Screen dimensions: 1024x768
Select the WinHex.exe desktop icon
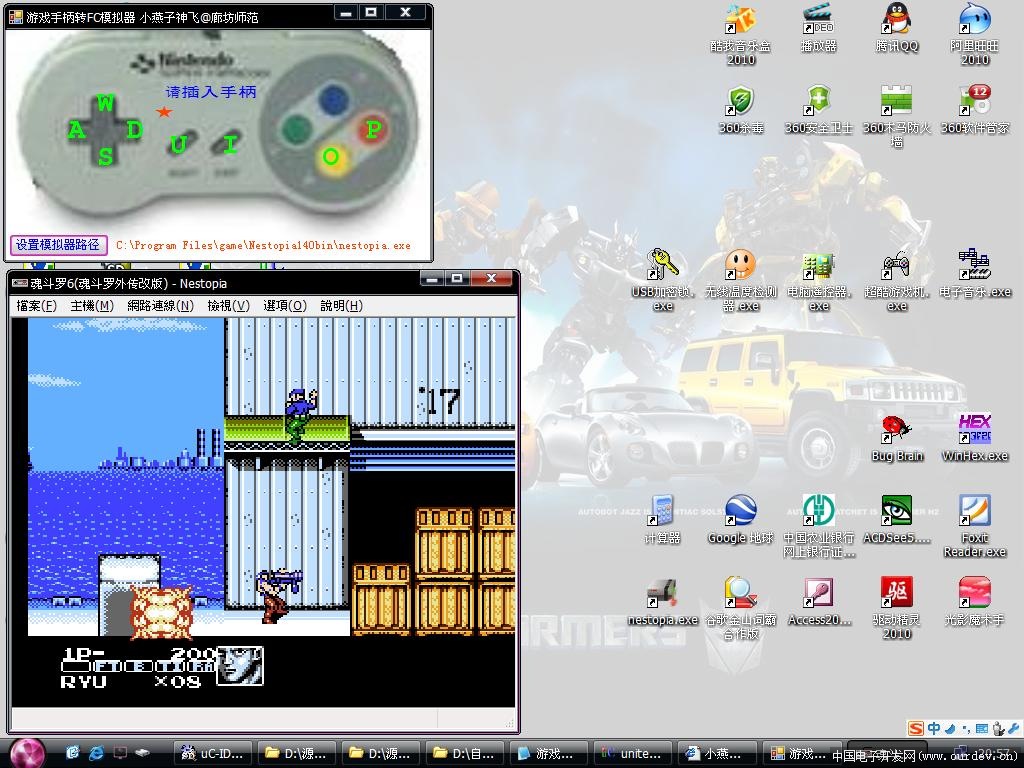point(974,438)
